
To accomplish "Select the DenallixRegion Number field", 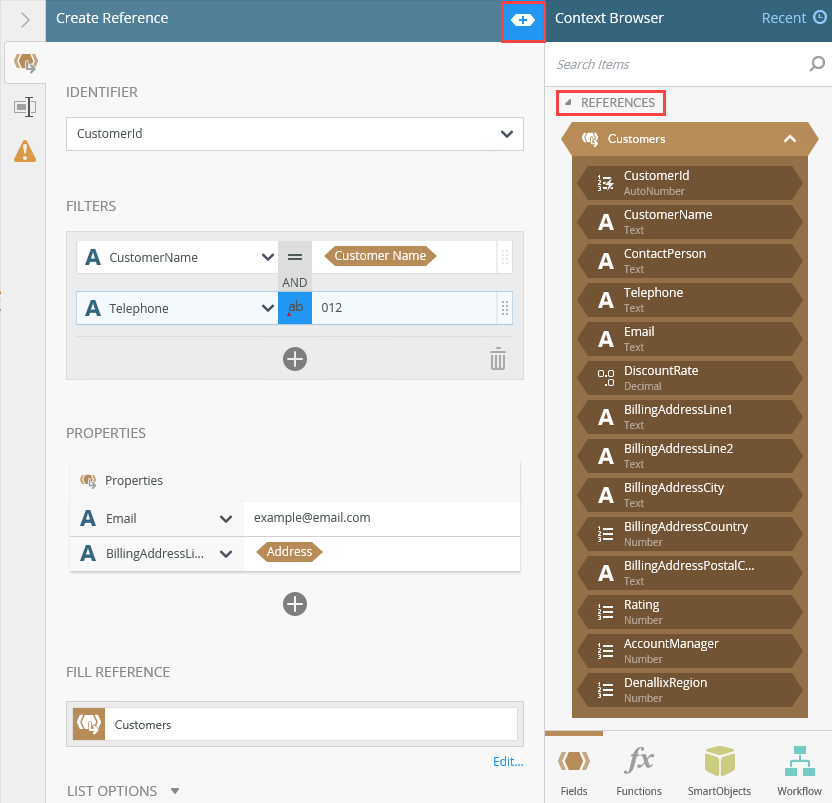I will click(689, 690).
